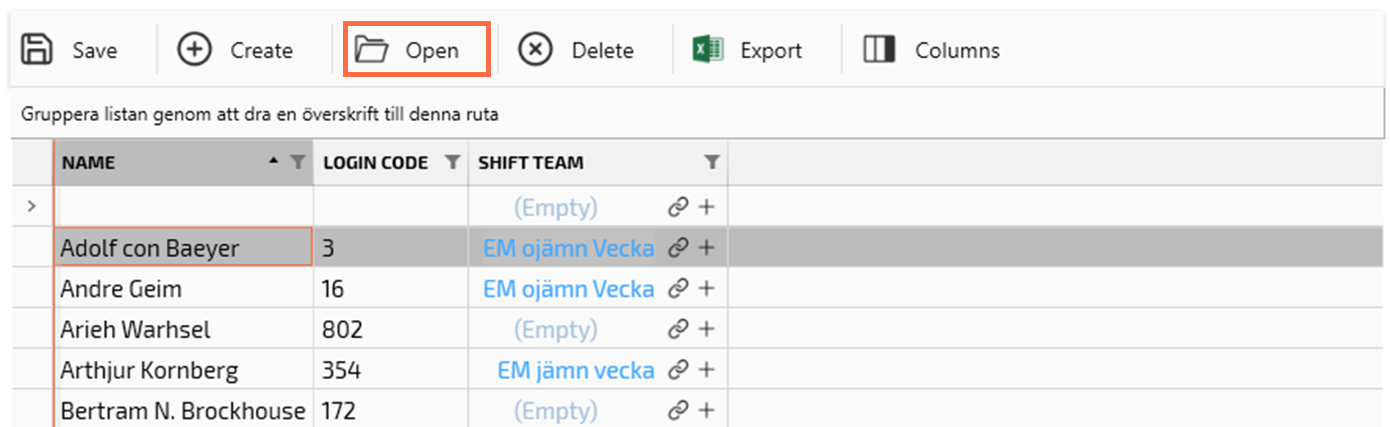This screenshot has height=427, width=1390.
Task: Click the NAME filter row input cell
Action: (183, 207)
